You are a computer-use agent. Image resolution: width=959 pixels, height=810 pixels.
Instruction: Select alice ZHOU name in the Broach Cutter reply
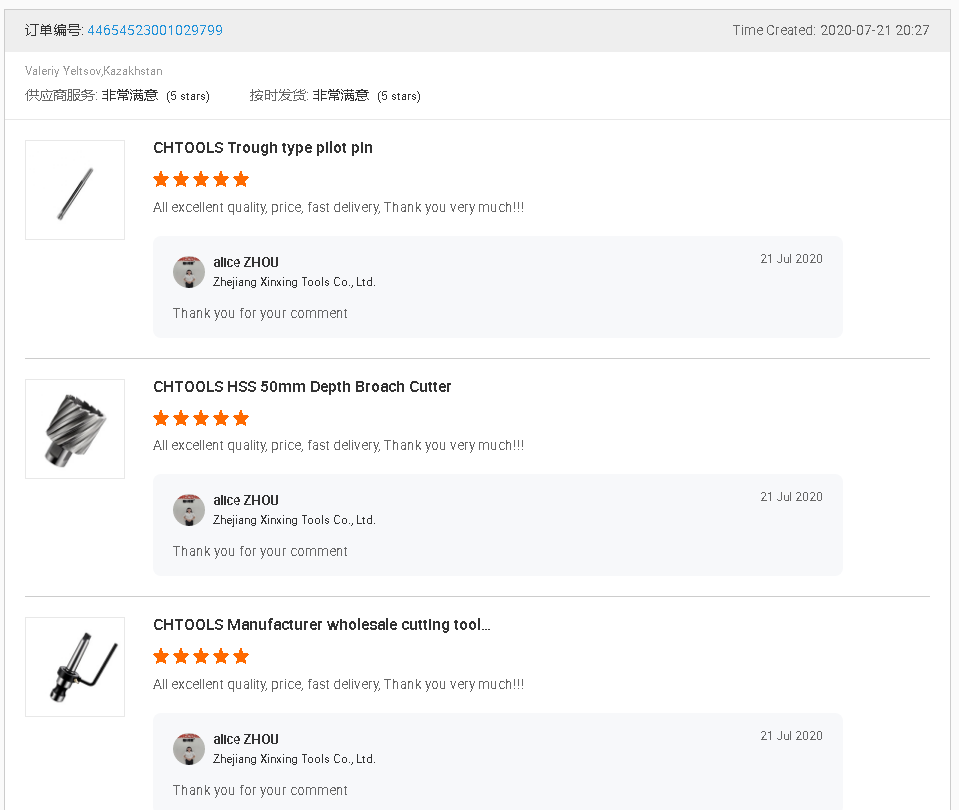[246, 501]
